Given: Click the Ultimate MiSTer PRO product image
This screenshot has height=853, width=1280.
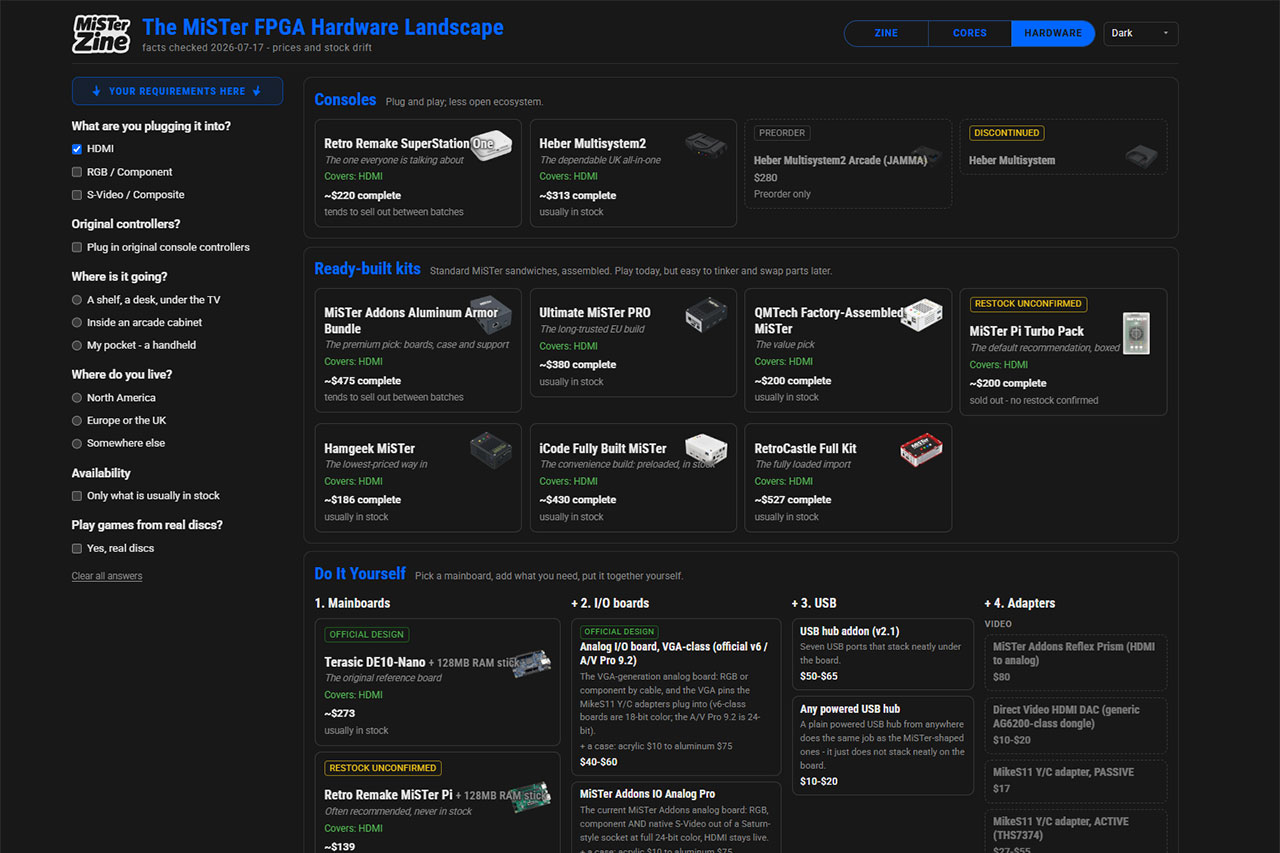Looking at the screenshot, I should pos(706,316).
